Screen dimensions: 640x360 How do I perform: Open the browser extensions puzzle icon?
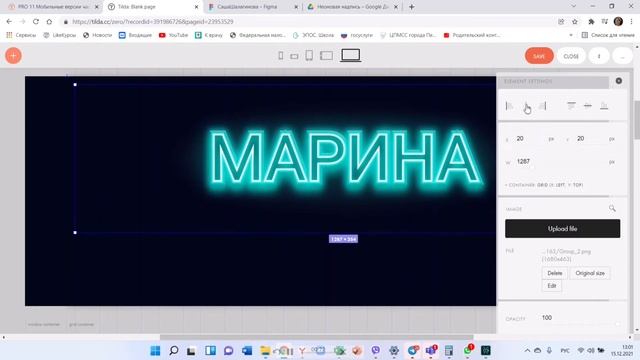[591, 22]
